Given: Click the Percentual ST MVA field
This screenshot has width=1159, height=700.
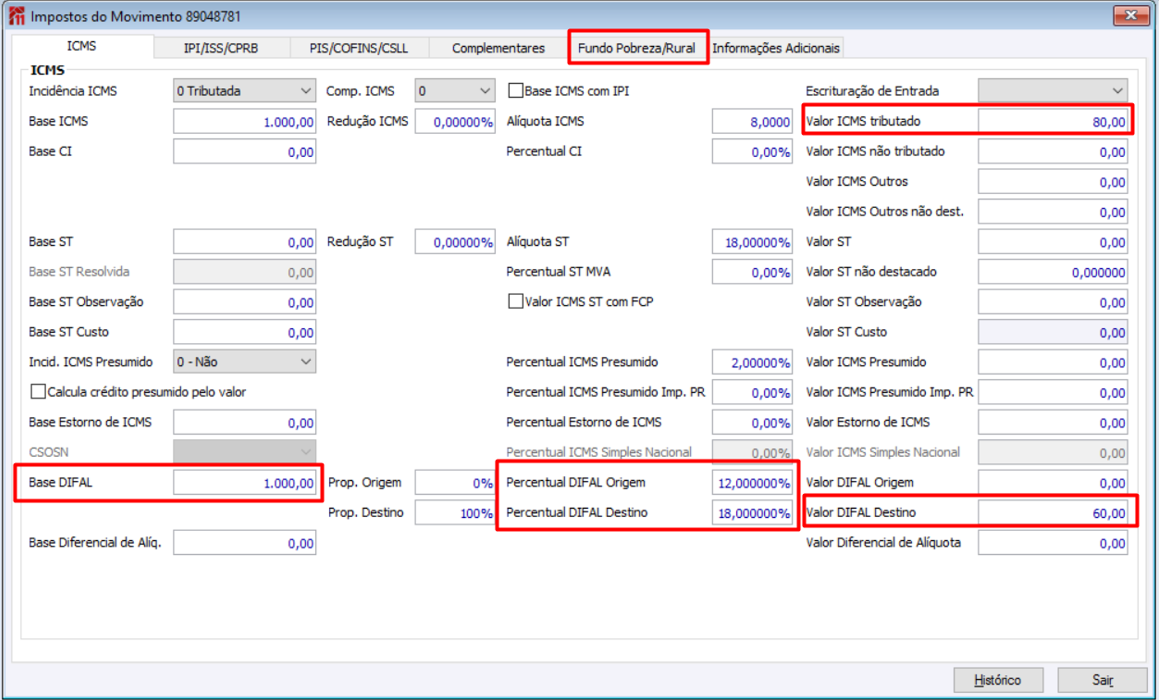Looking at the screenshot, I should point(752,272).
